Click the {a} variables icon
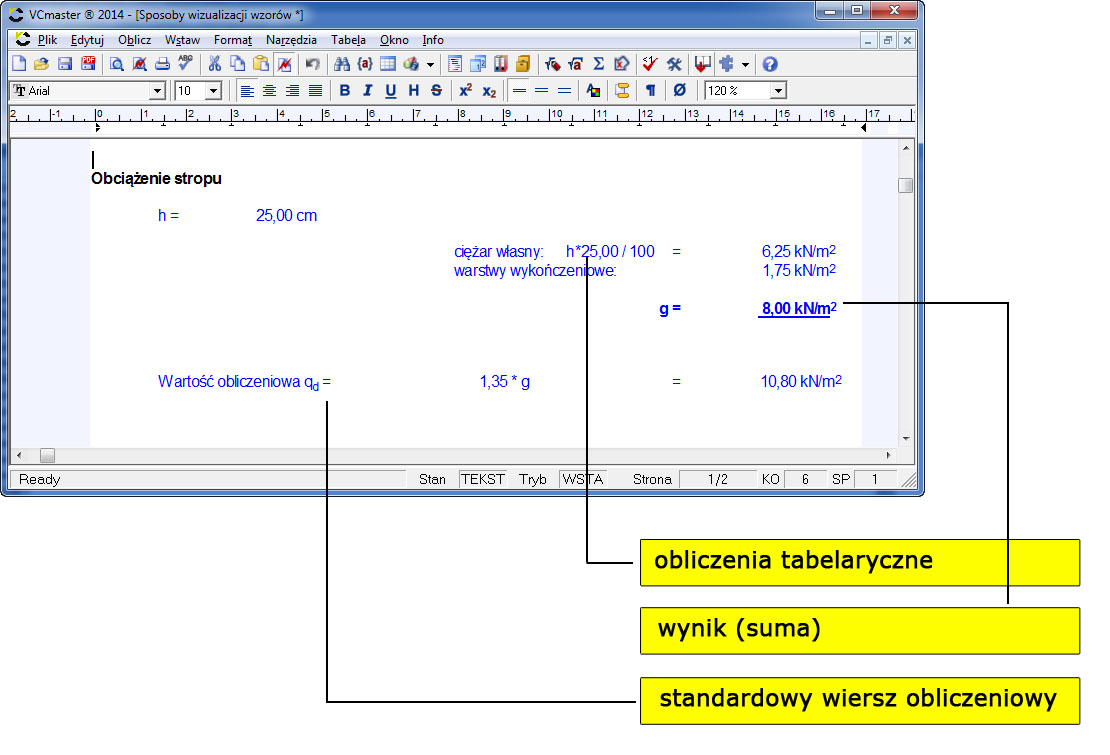 coord(365,64)
